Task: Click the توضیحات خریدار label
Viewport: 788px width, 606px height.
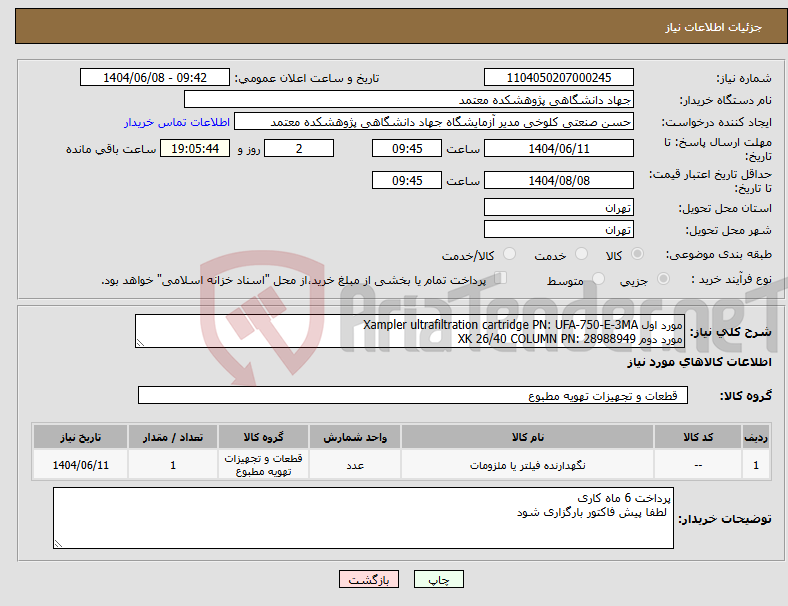Action: pyautogui.click(x=725, y=519)
